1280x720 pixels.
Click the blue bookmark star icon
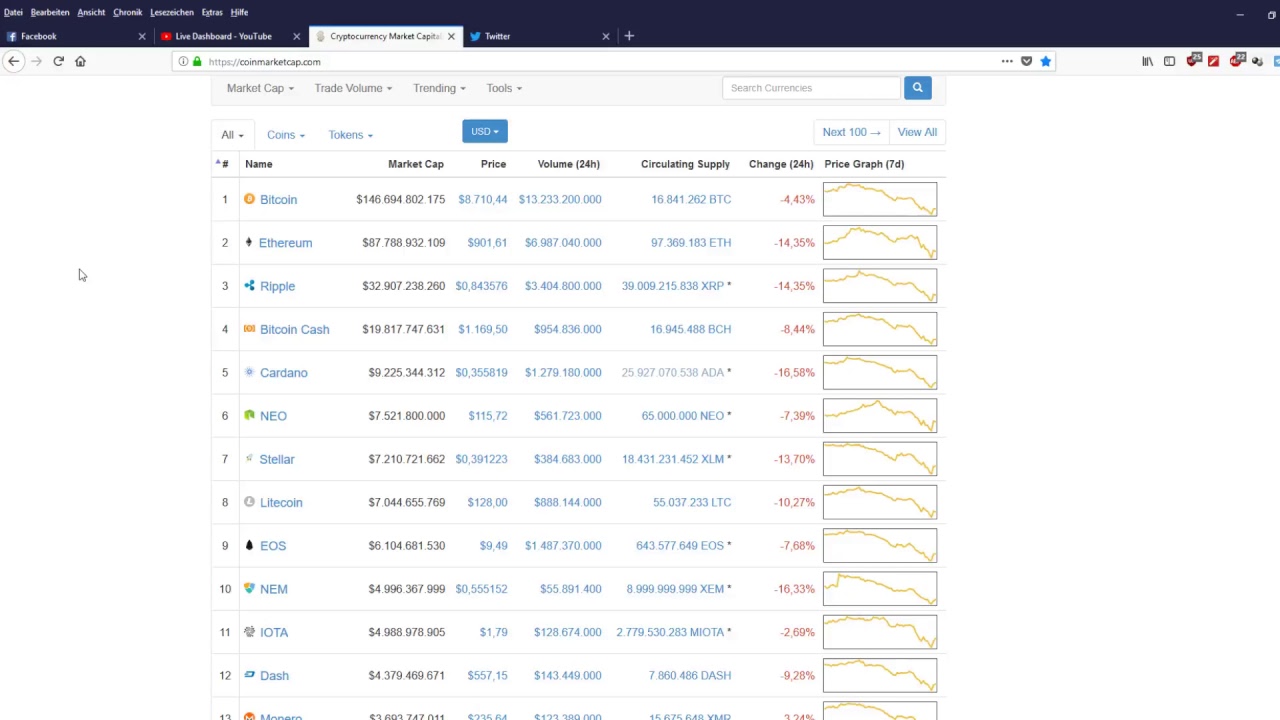click(x=1045, y=61)
